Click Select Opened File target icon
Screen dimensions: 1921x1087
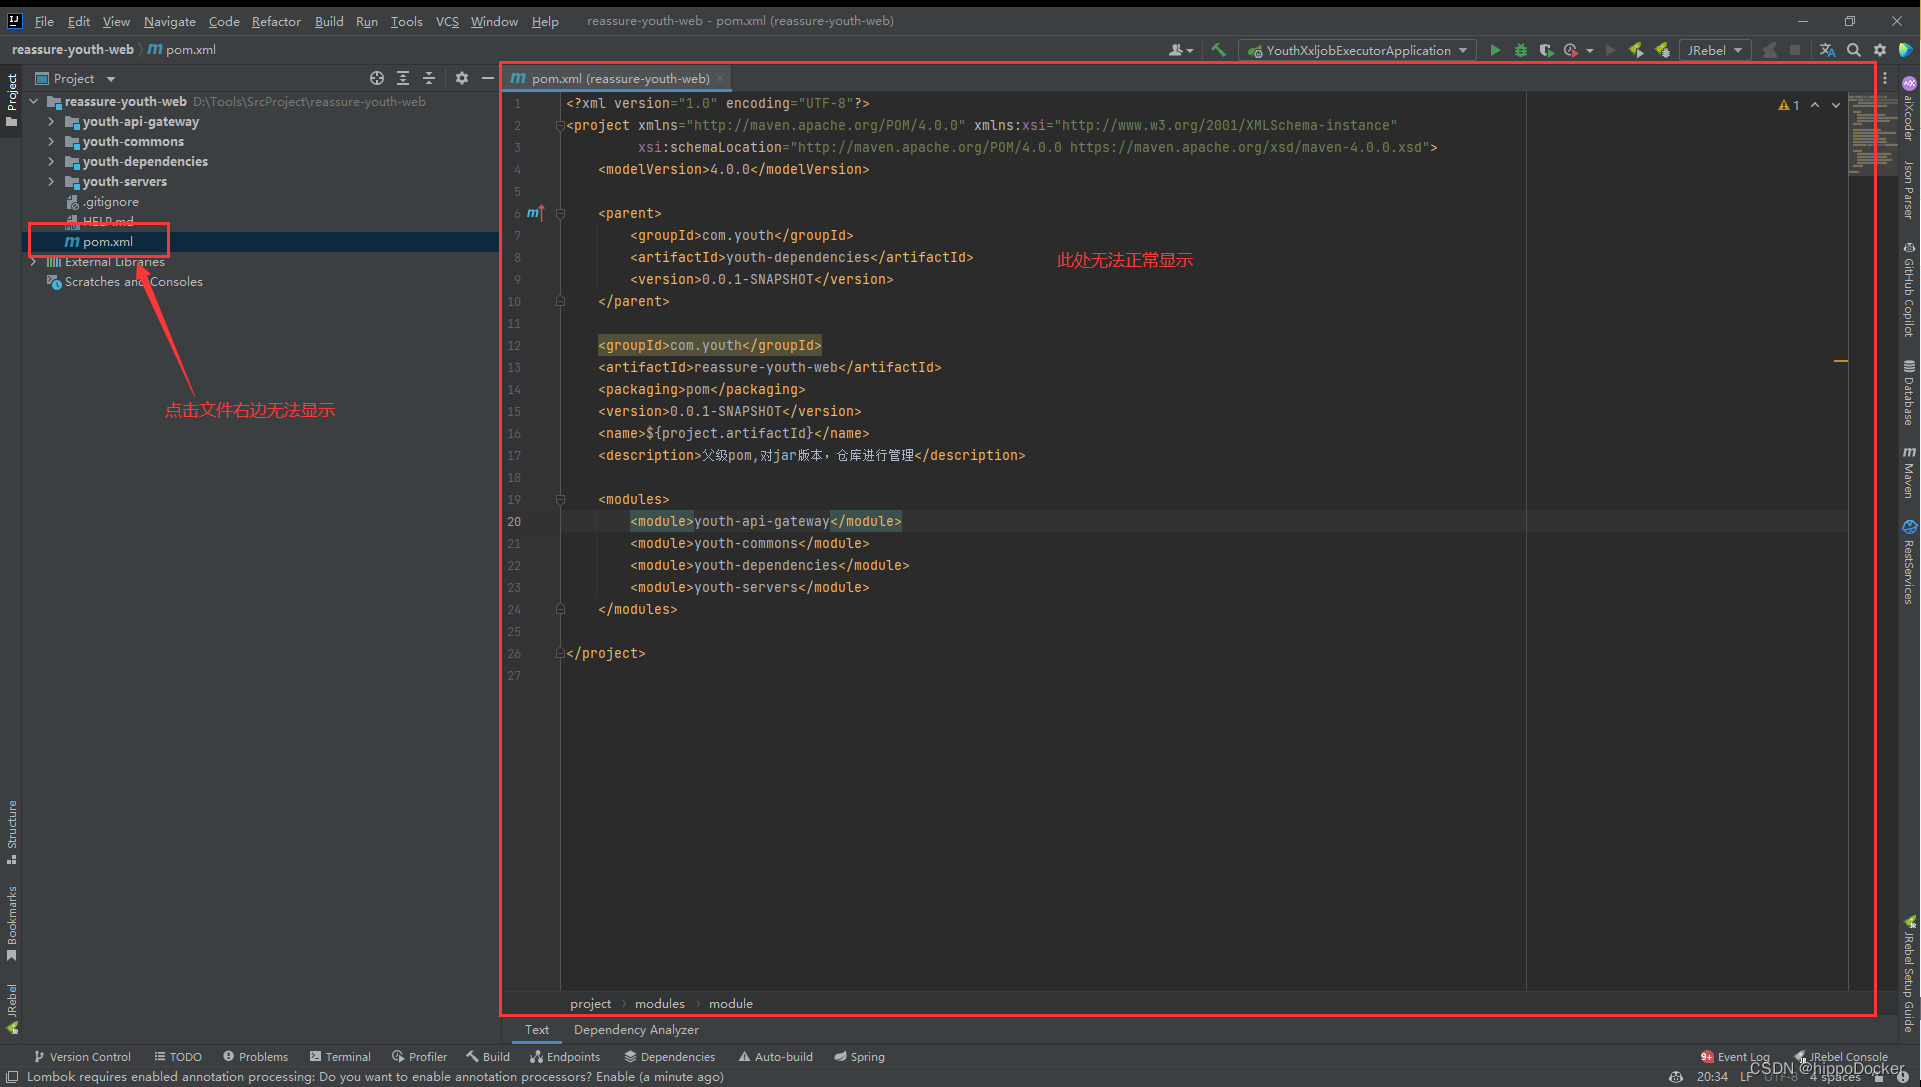point(377,78)
